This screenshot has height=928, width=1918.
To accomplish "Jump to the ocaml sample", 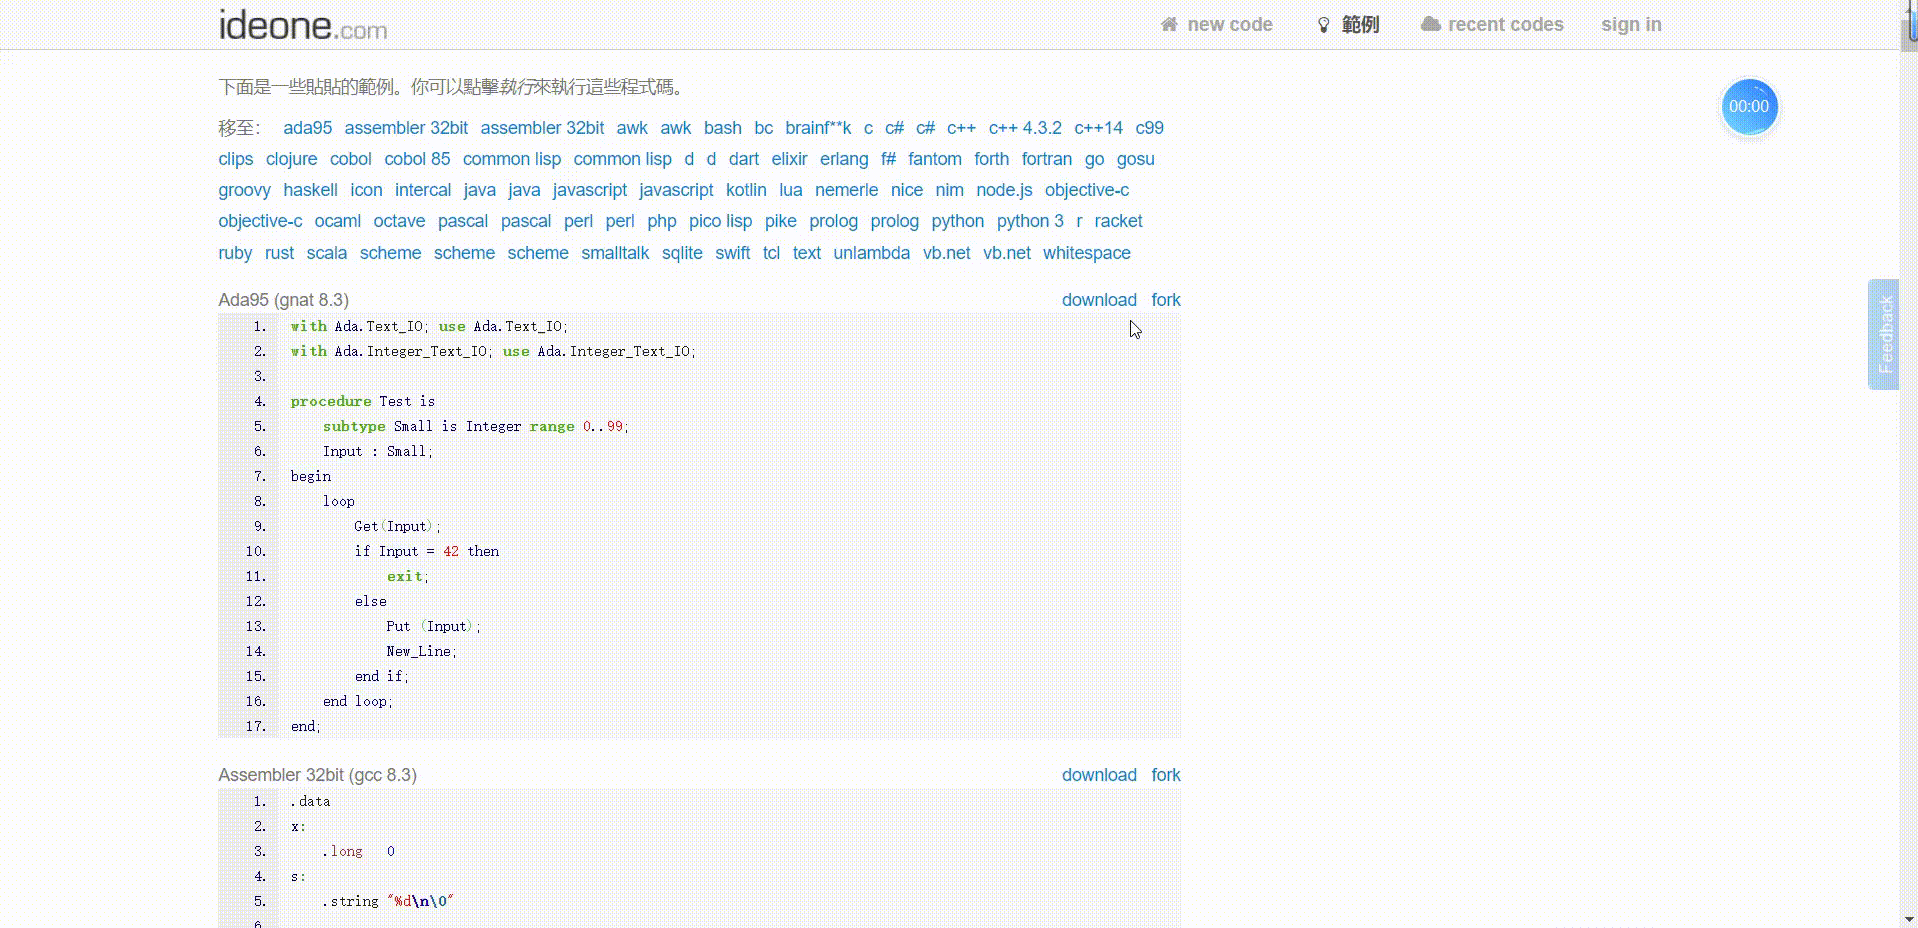I will [337, 221].
